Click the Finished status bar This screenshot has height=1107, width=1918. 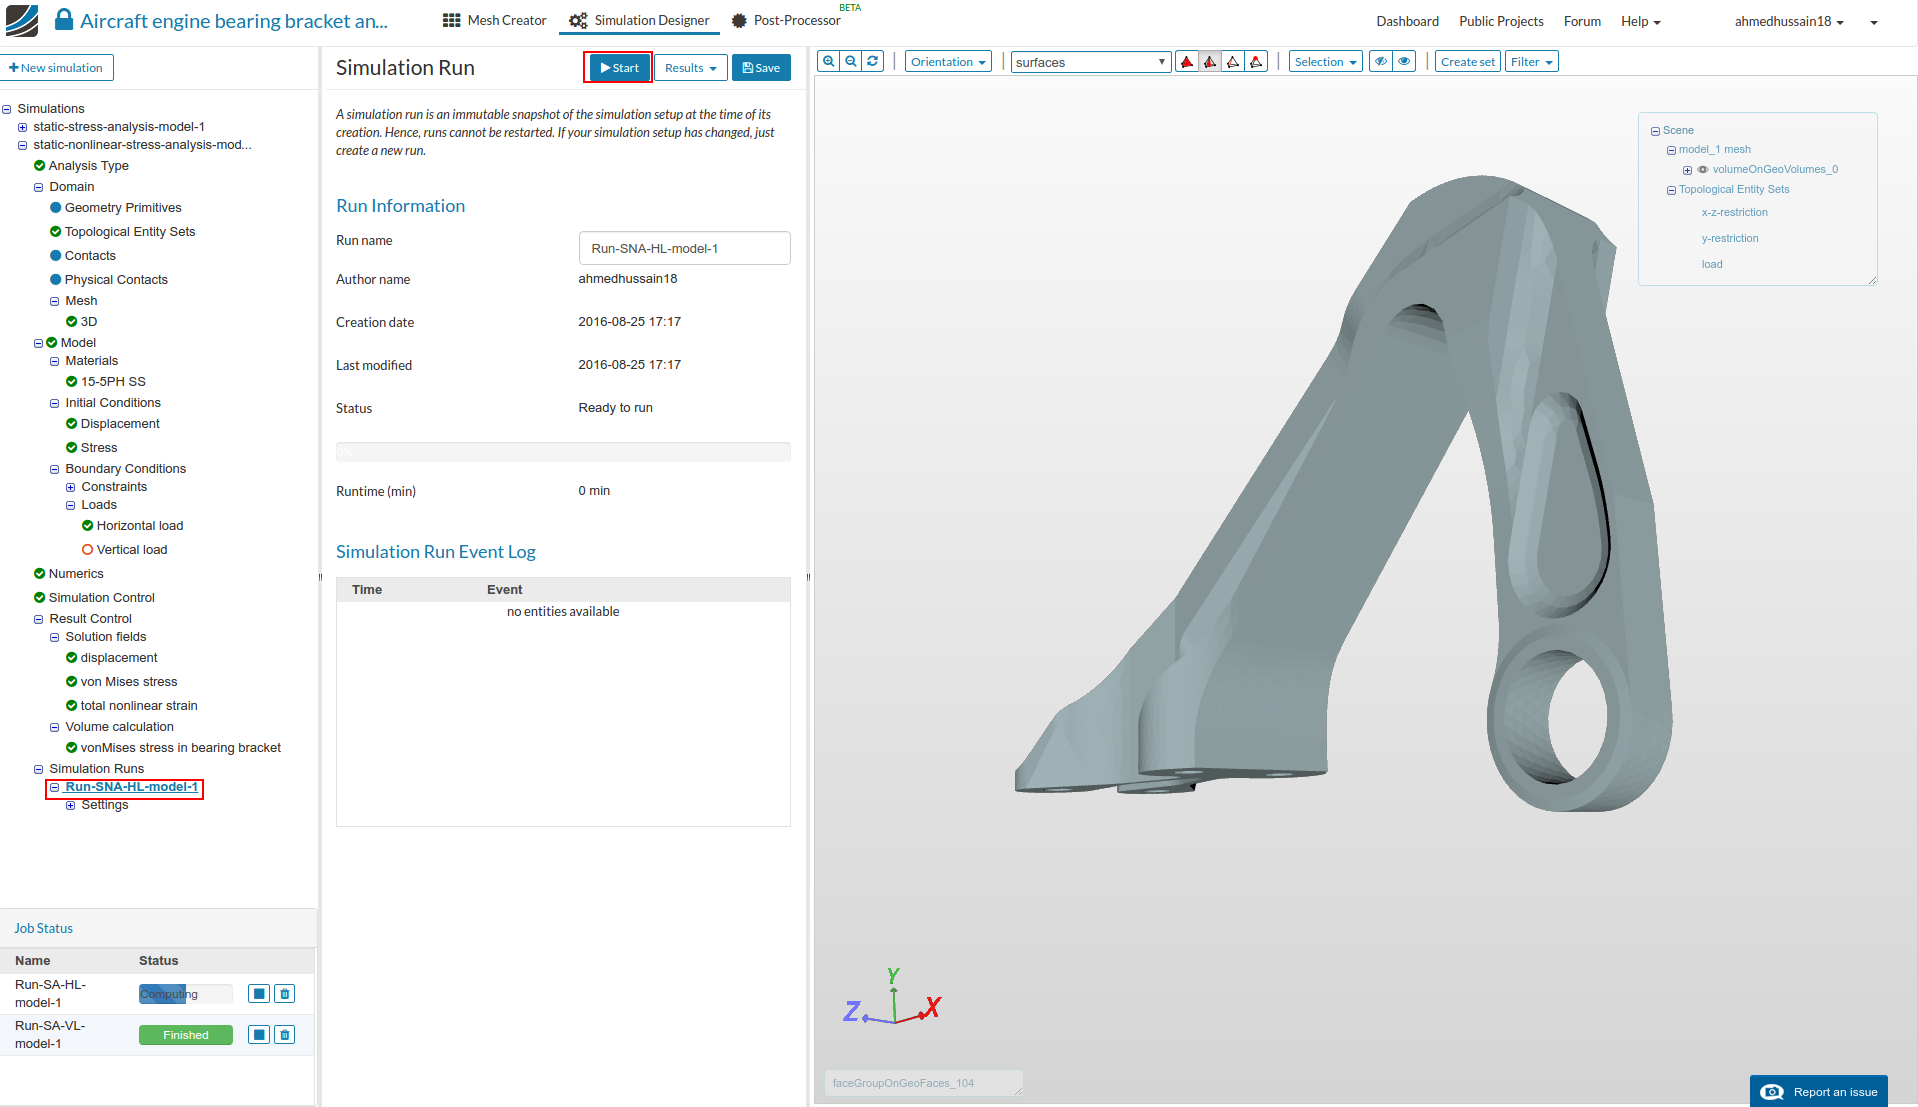coord(186,1035)
